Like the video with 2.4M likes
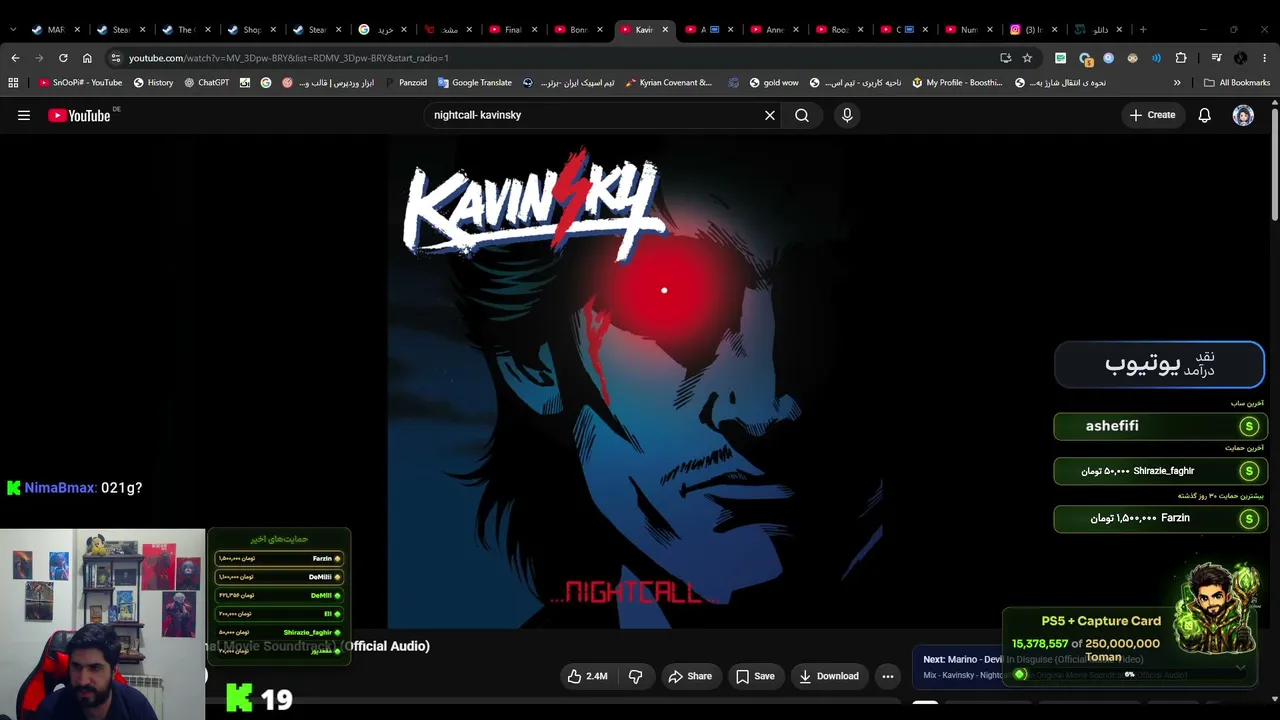1280x720 pixels. tap(587, 676)
